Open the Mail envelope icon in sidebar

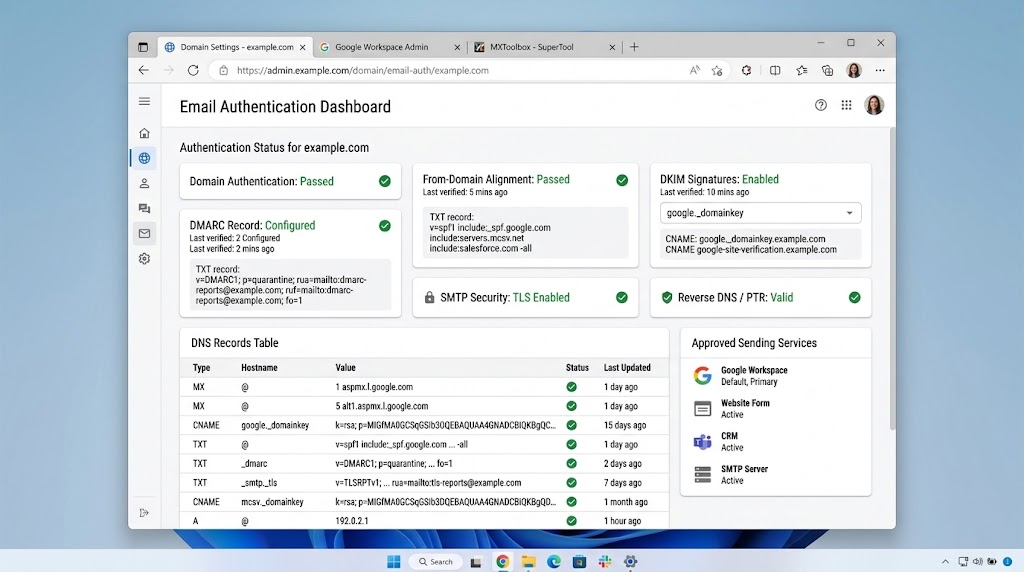(144, 234)
